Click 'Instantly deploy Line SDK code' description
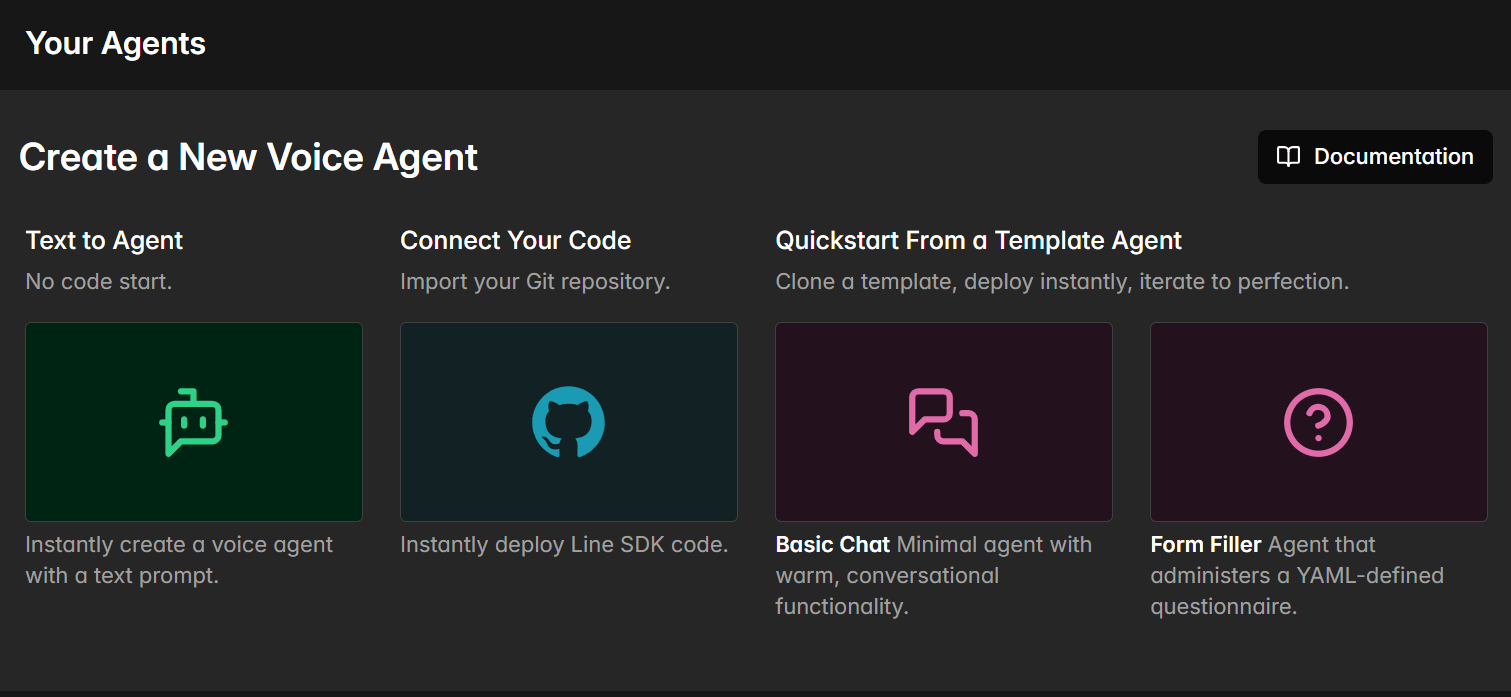 pyautogui.click(x=563, y=545)
